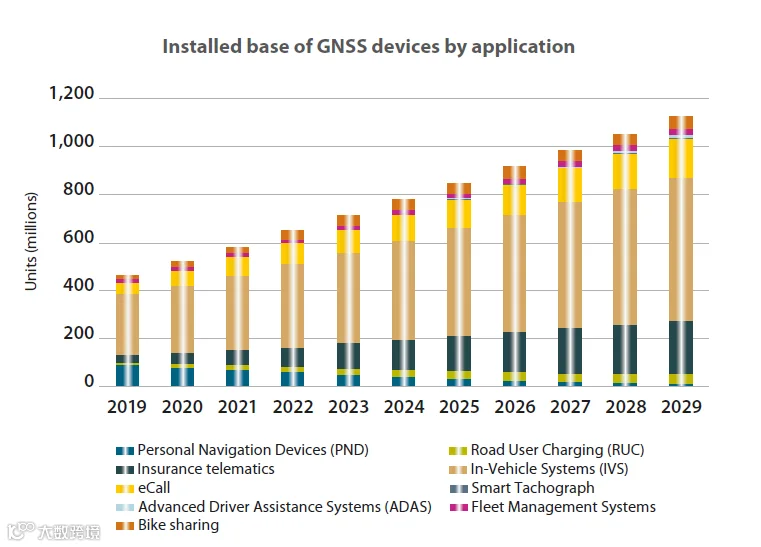This screenshot has height=547, width=761.
Task: Click the 800 y-axis value
Action: point(79,189)
